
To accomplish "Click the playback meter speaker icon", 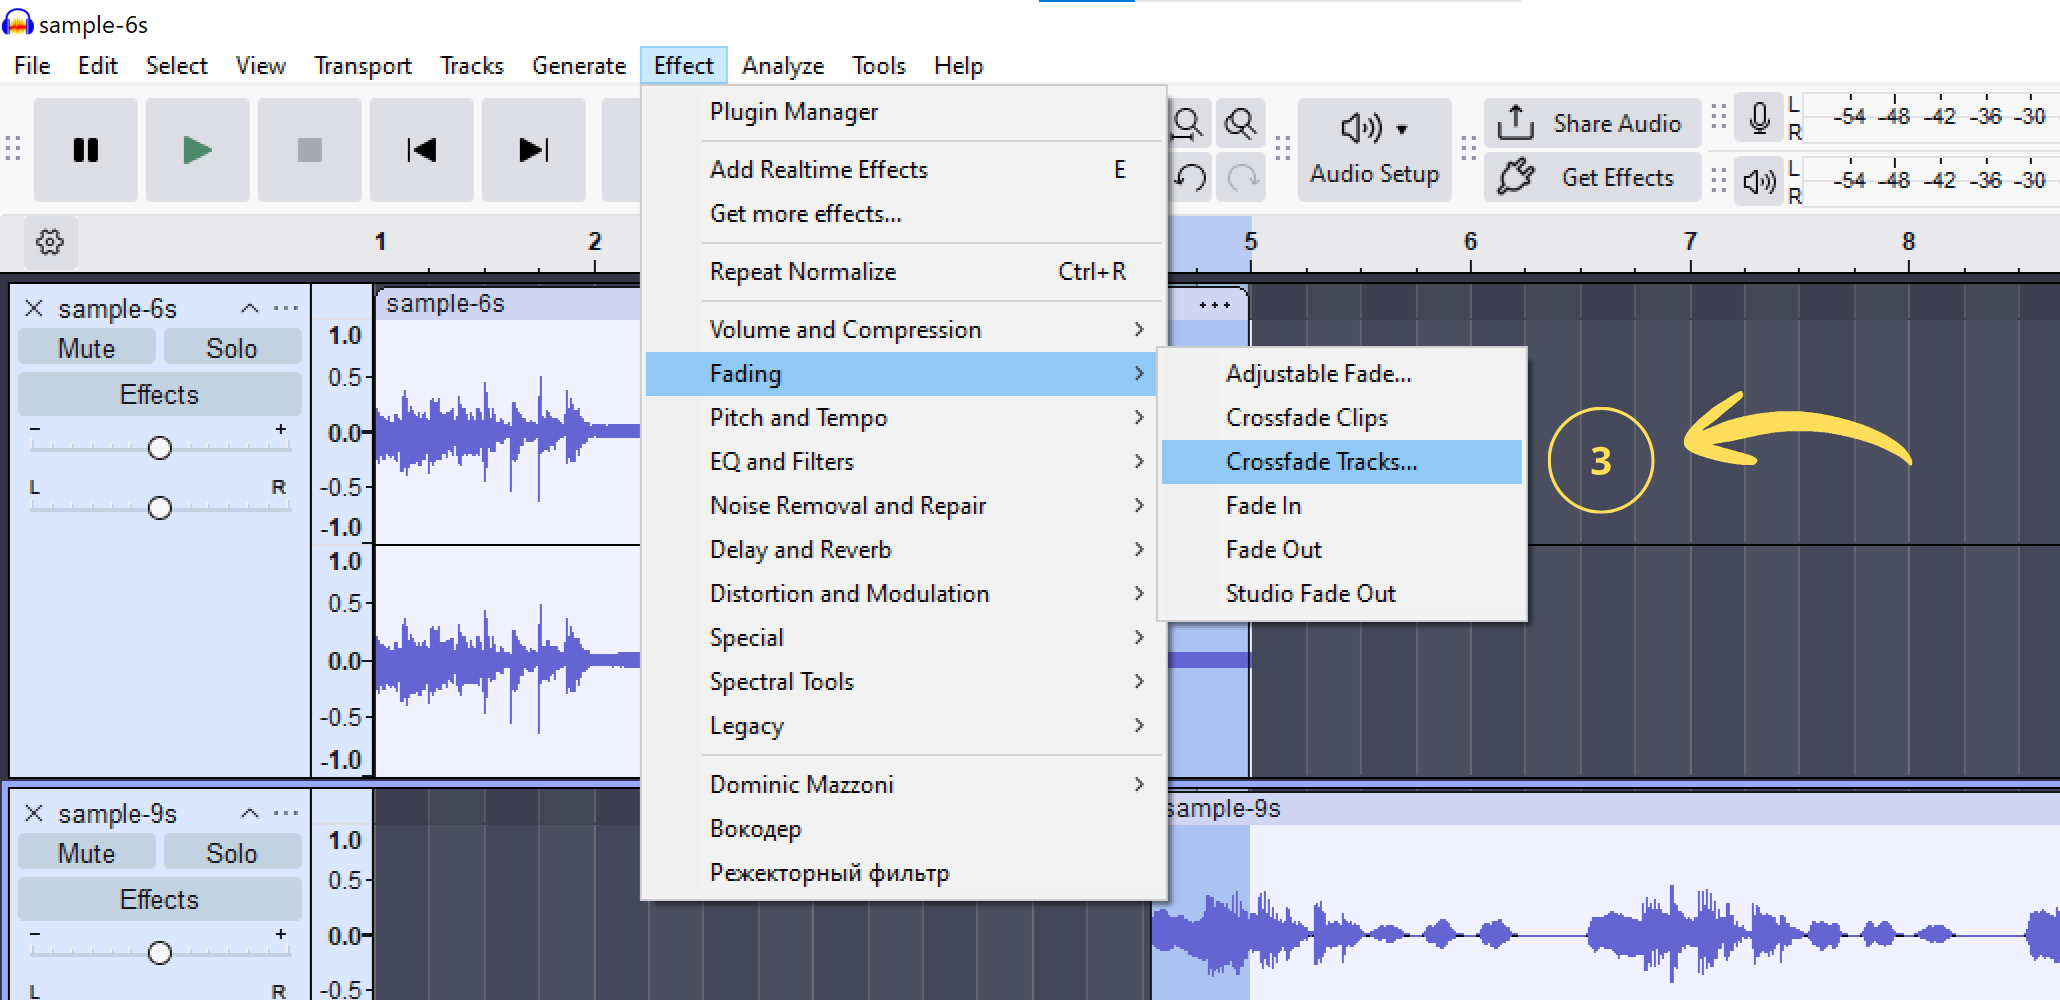I will coord(1758,182).
